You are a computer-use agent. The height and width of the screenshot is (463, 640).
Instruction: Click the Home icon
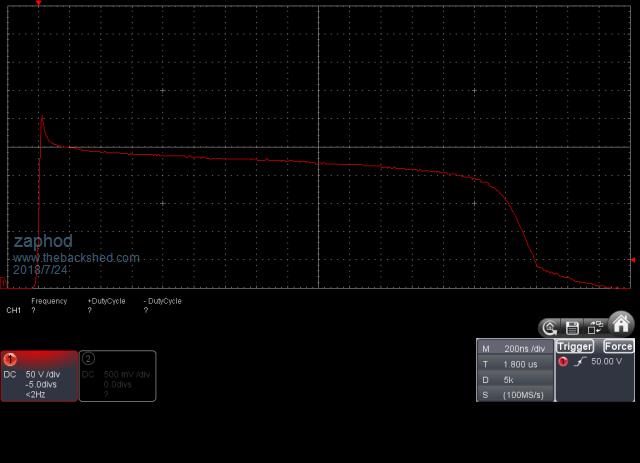click(621, 324)
